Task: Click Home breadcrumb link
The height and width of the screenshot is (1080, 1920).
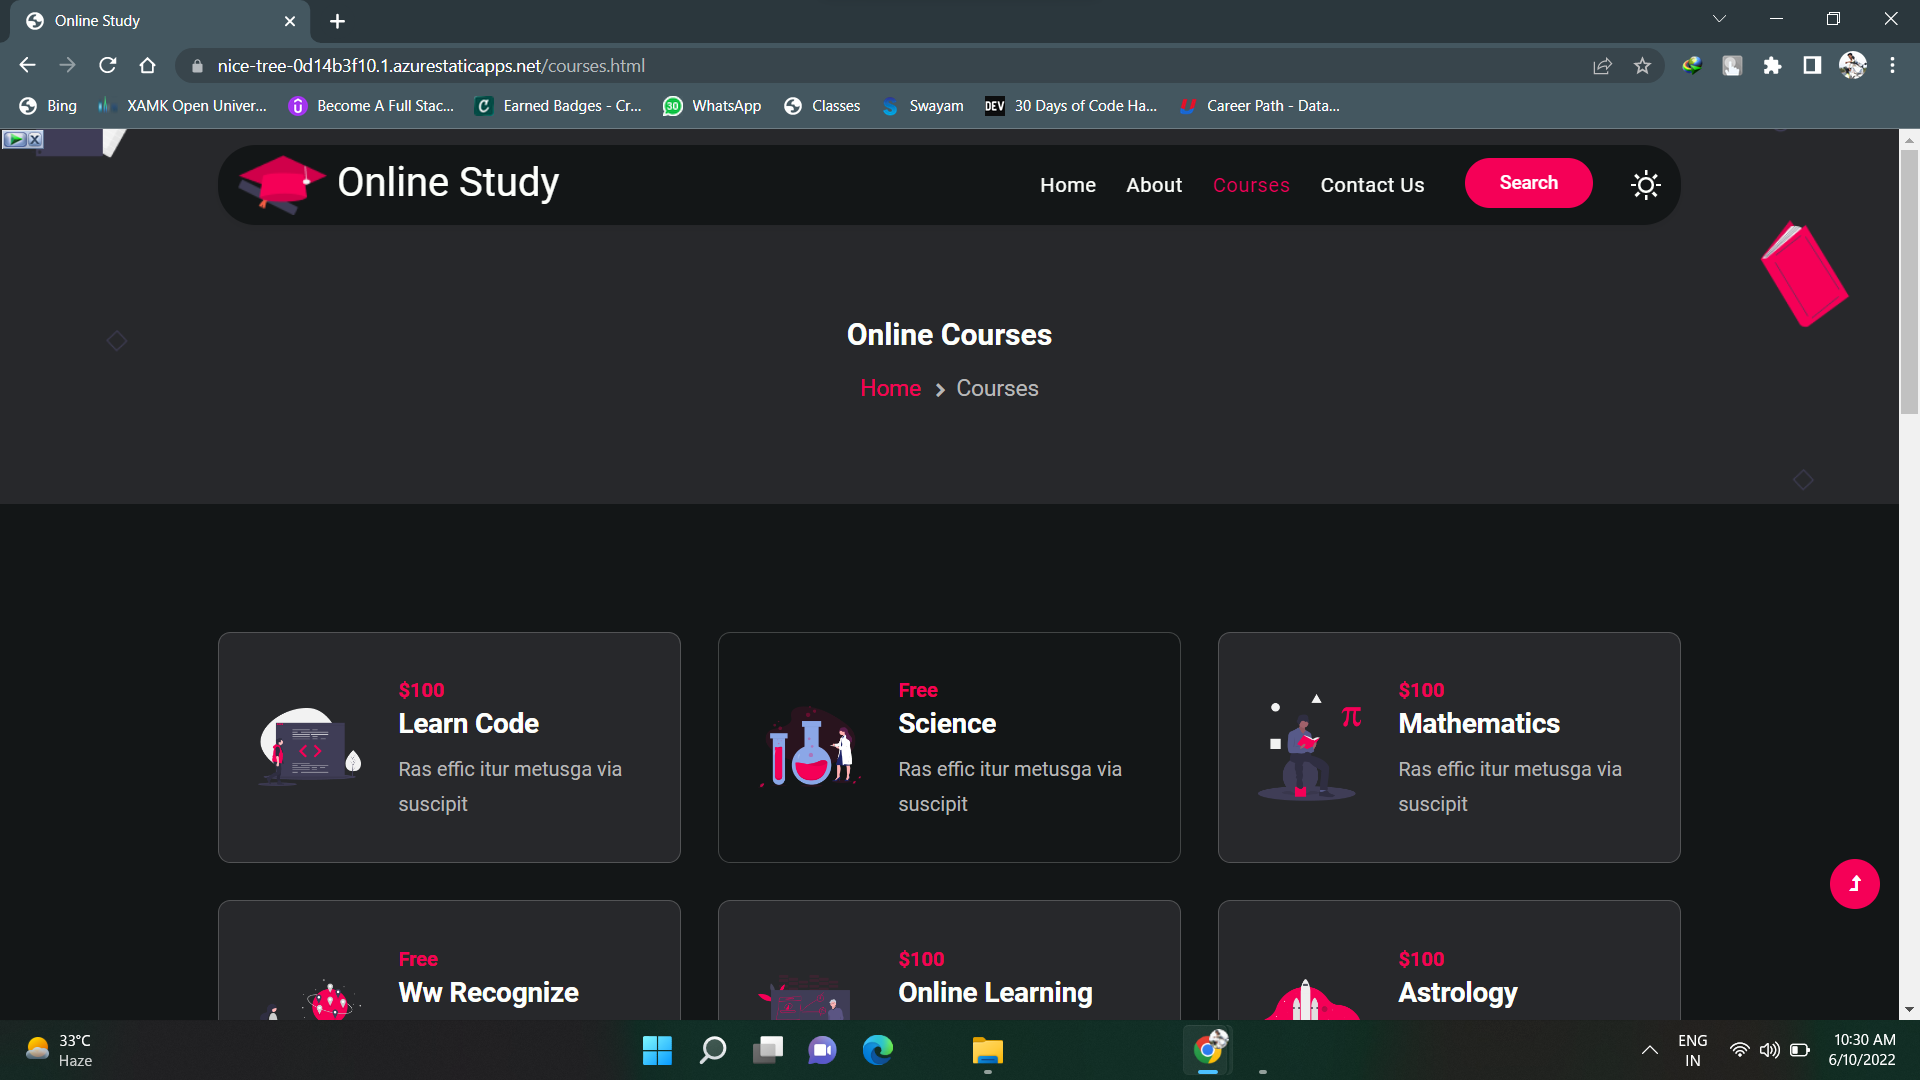Action: click(x=890, y=388)
